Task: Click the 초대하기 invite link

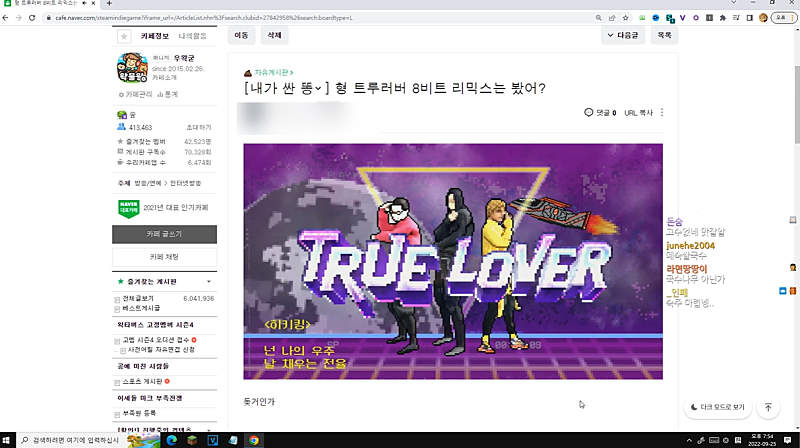Action: click(198, 128)
